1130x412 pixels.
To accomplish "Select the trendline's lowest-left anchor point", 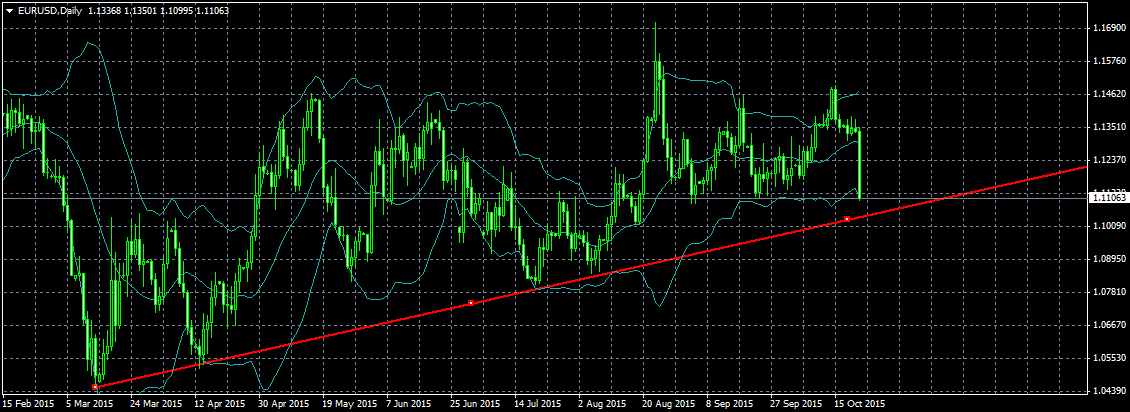I will point(95,387).
